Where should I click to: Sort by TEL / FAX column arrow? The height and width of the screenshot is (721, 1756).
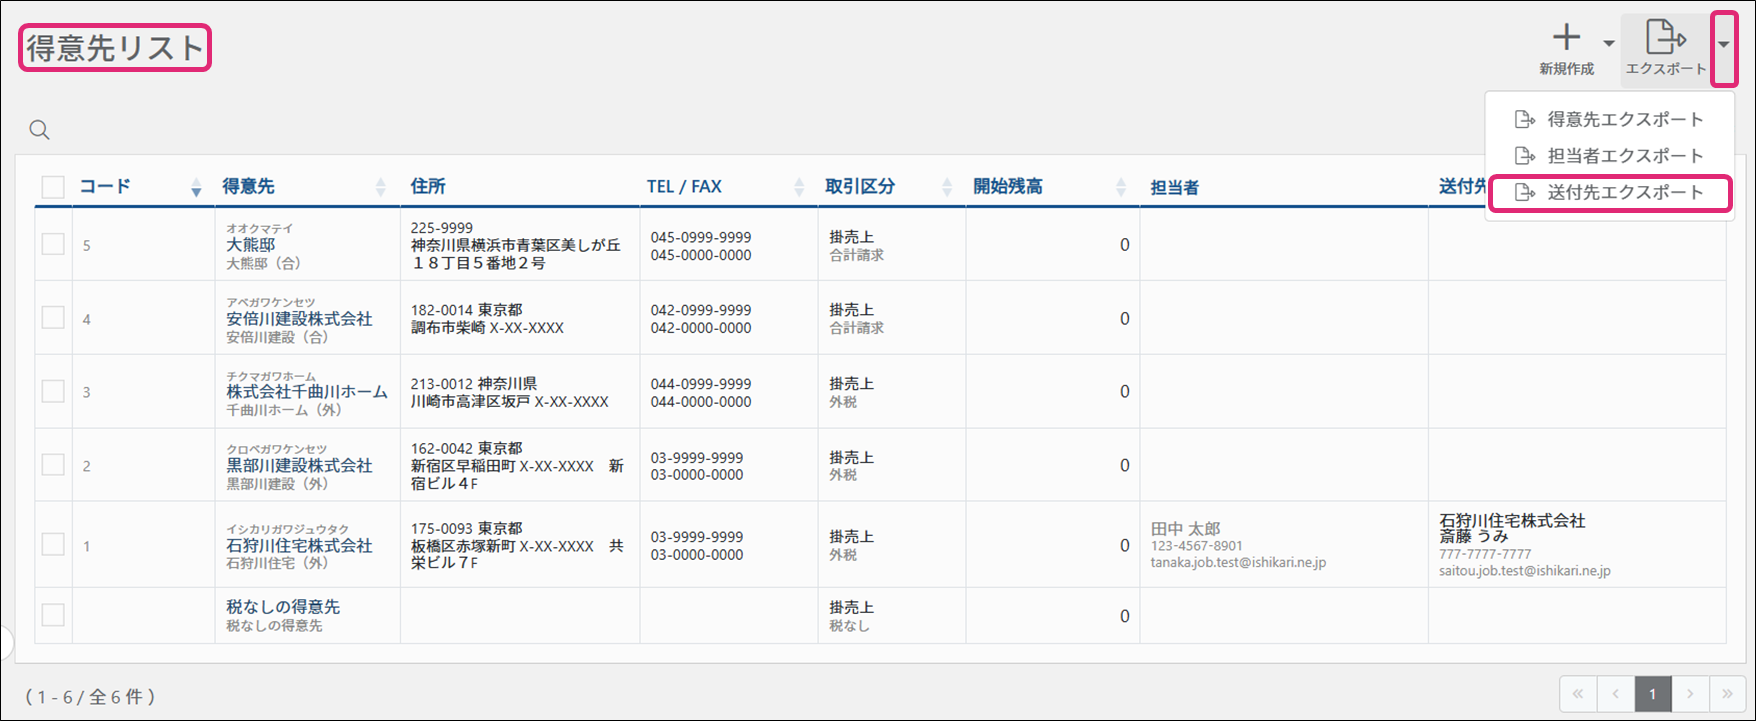(798, 187)
